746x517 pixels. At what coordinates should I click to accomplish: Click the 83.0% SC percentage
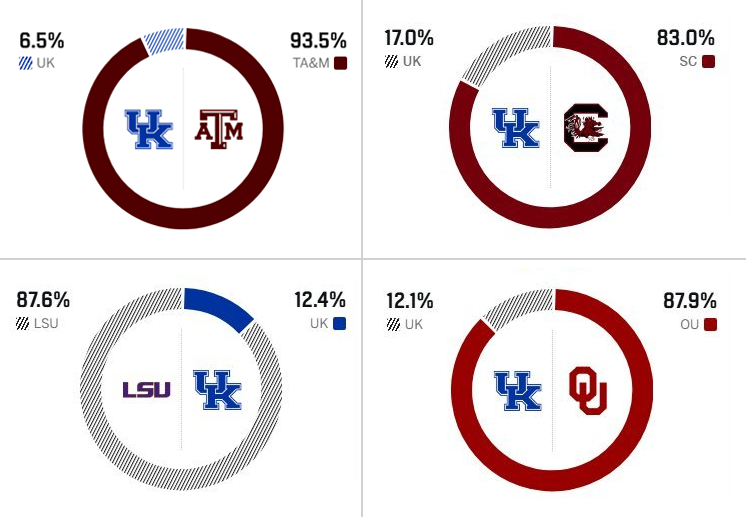(x=686, y=38)
